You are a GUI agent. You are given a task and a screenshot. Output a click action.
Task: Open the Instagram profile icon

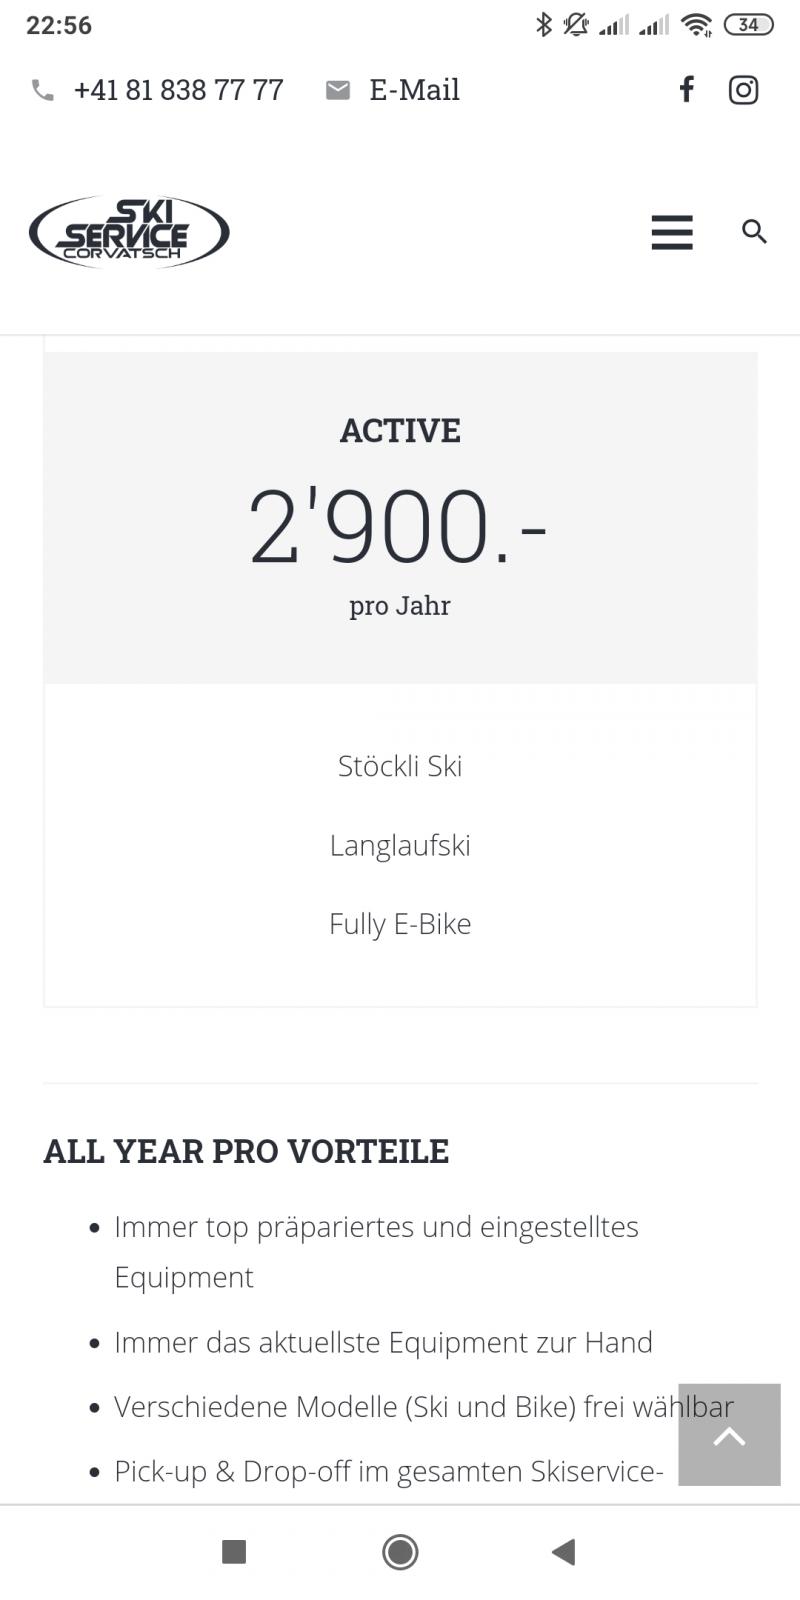click(743, 90)
